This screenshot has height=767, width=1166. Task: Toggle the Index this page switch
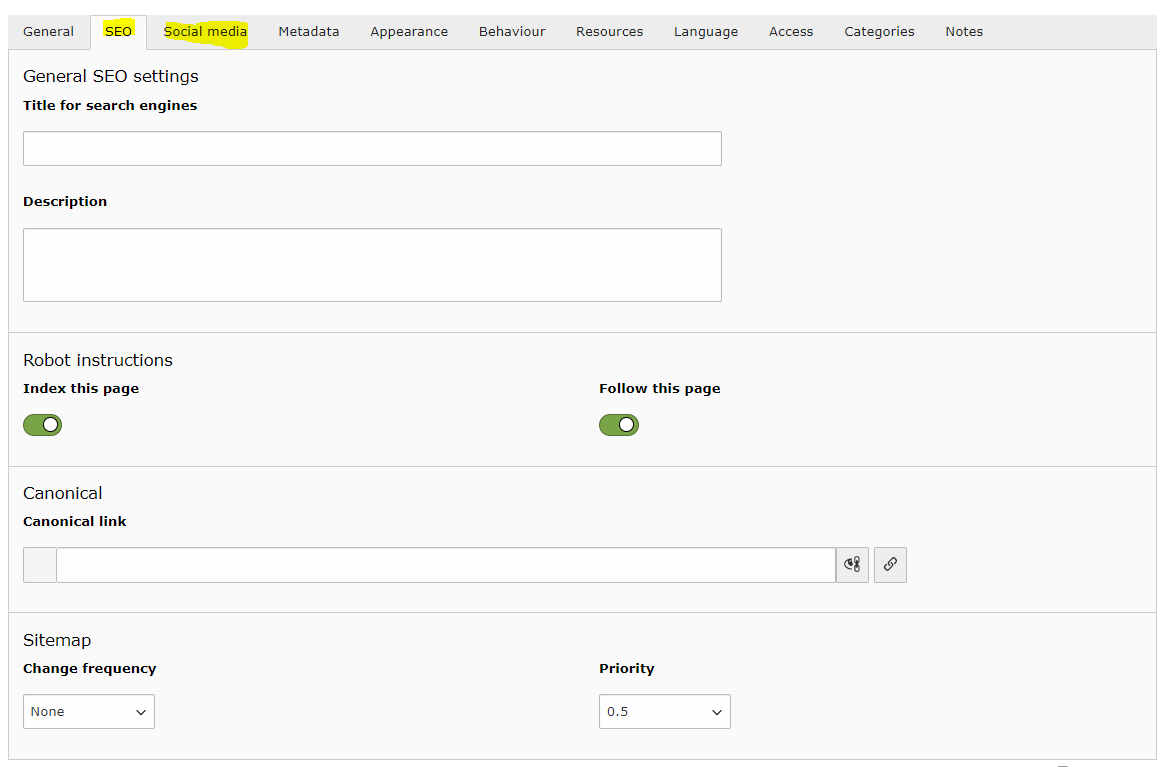tap(43, 425)
